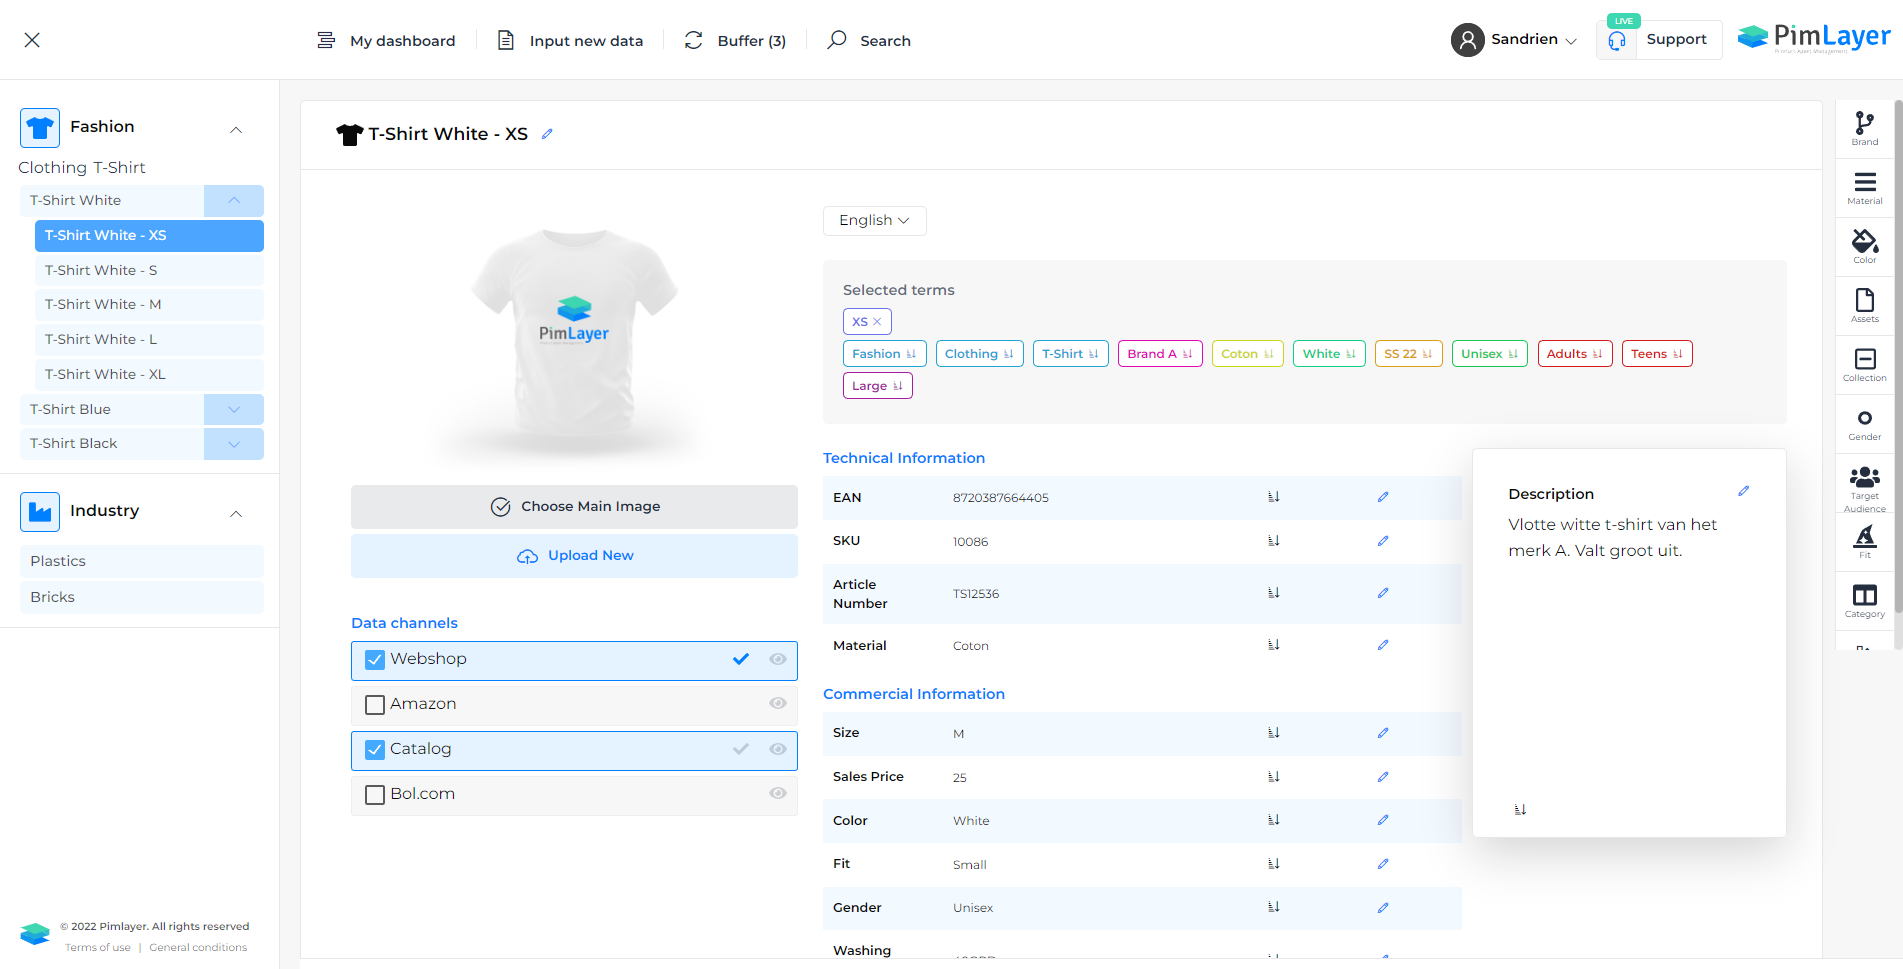Click edit pencil for EAN row

[x=1383, y=497]
